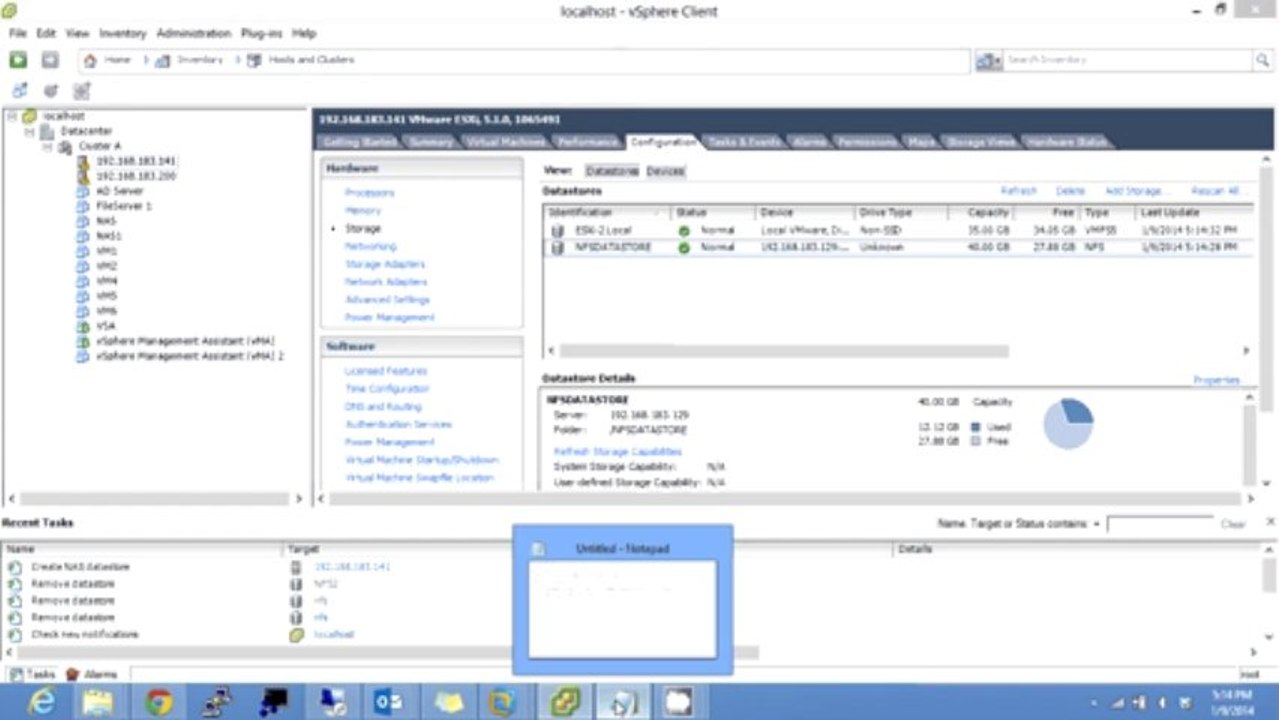Click the Hosts and Clusters breadcrumb icon
This screenshot has height=720, width=1279.
tap(254, 60)
